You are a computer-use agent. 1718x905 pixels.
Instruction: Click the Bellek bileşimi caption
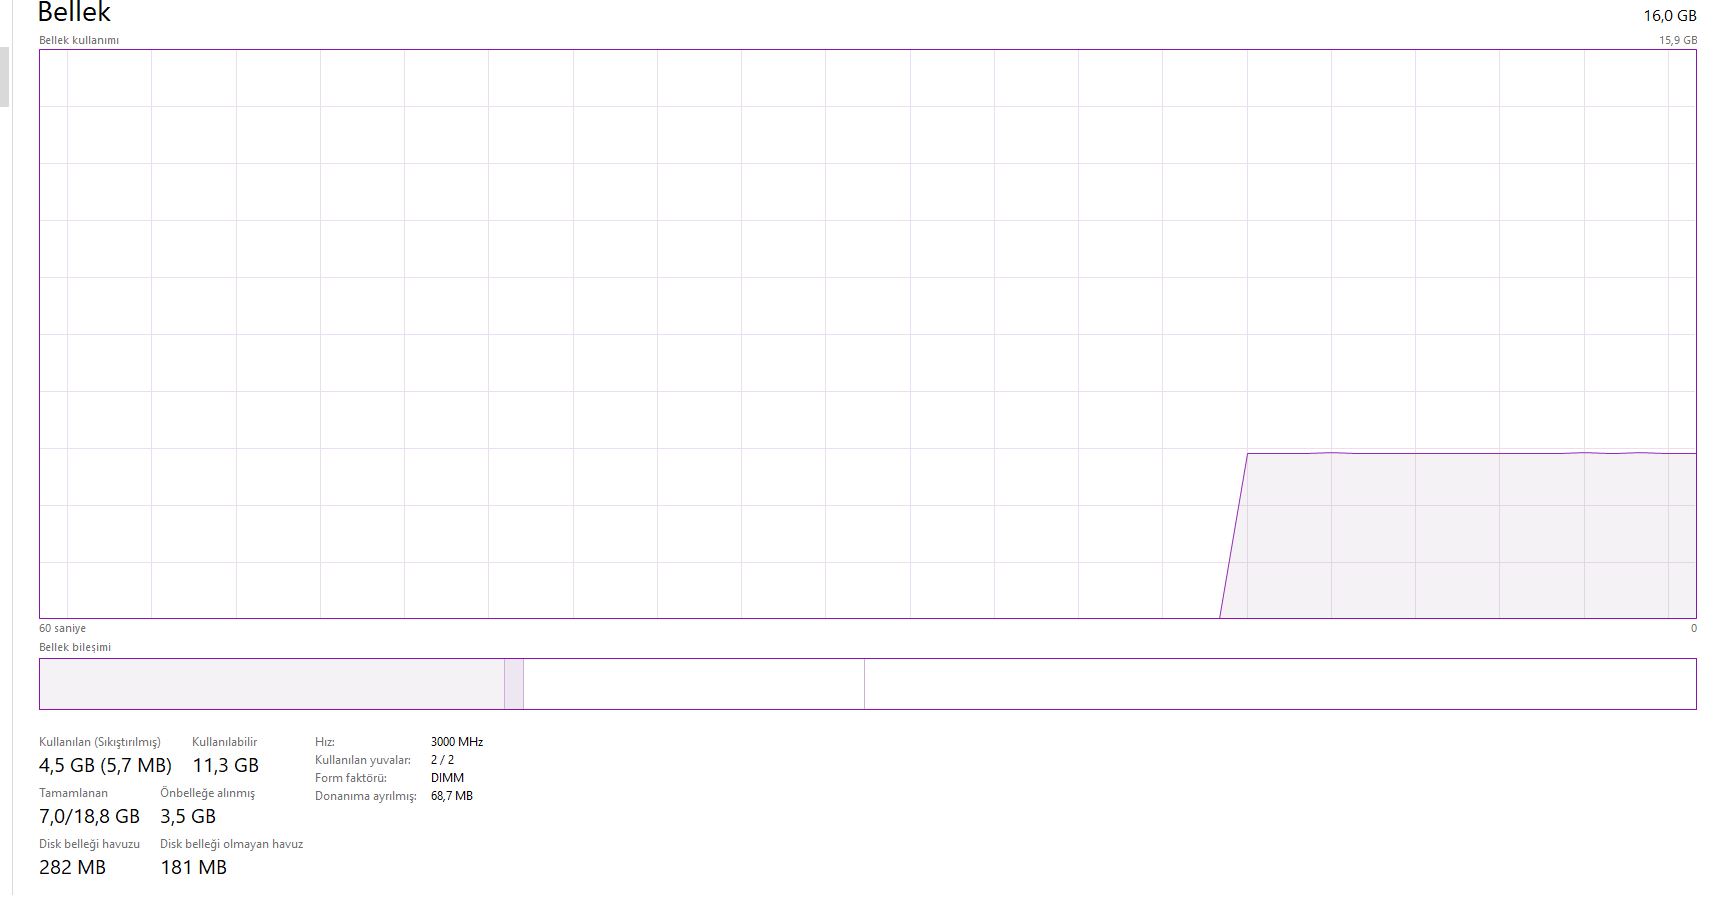(75, 647)
